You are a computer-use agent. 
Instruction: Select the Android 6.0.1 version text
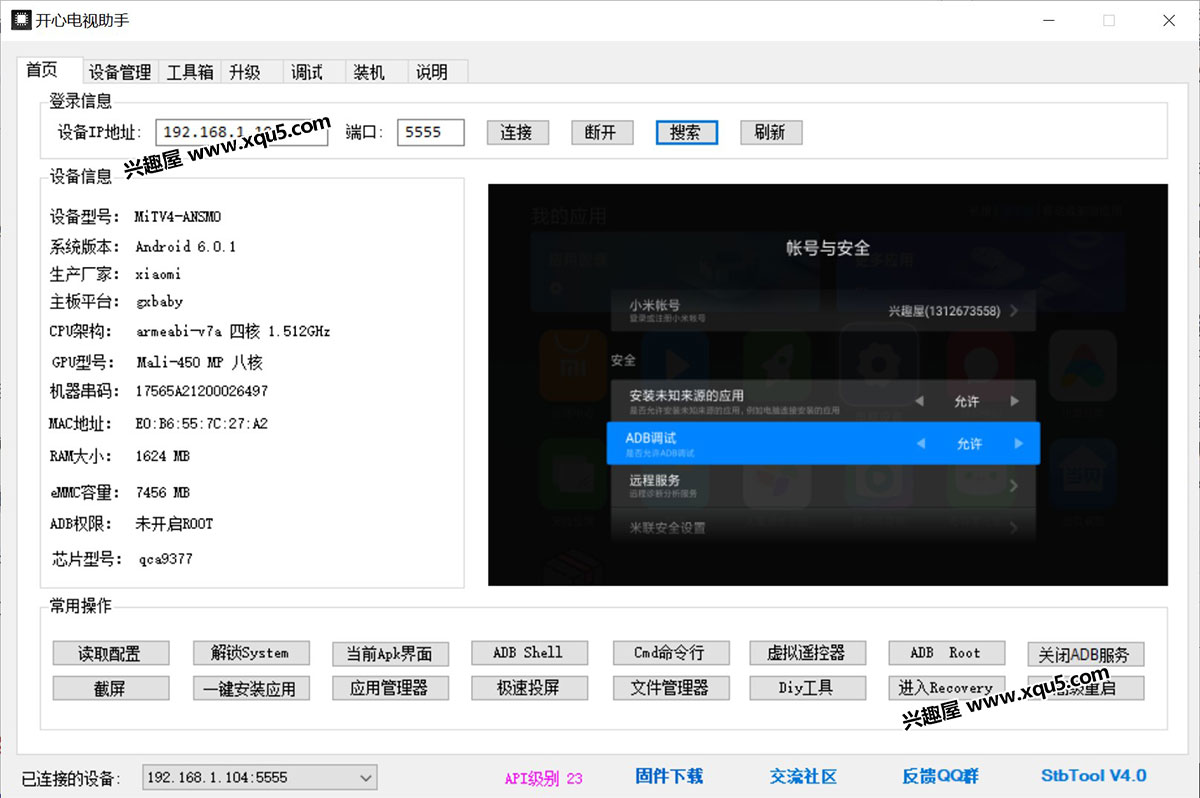coord(186,246)
